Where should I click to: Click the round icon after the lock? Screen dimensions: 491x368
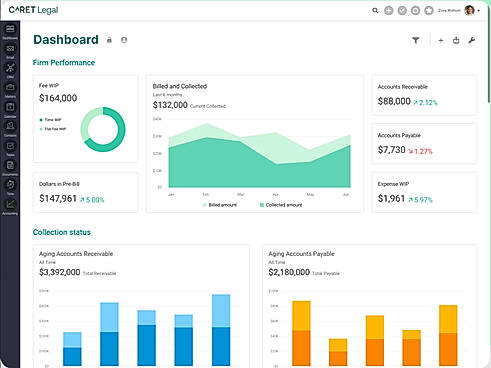[124, 40]
